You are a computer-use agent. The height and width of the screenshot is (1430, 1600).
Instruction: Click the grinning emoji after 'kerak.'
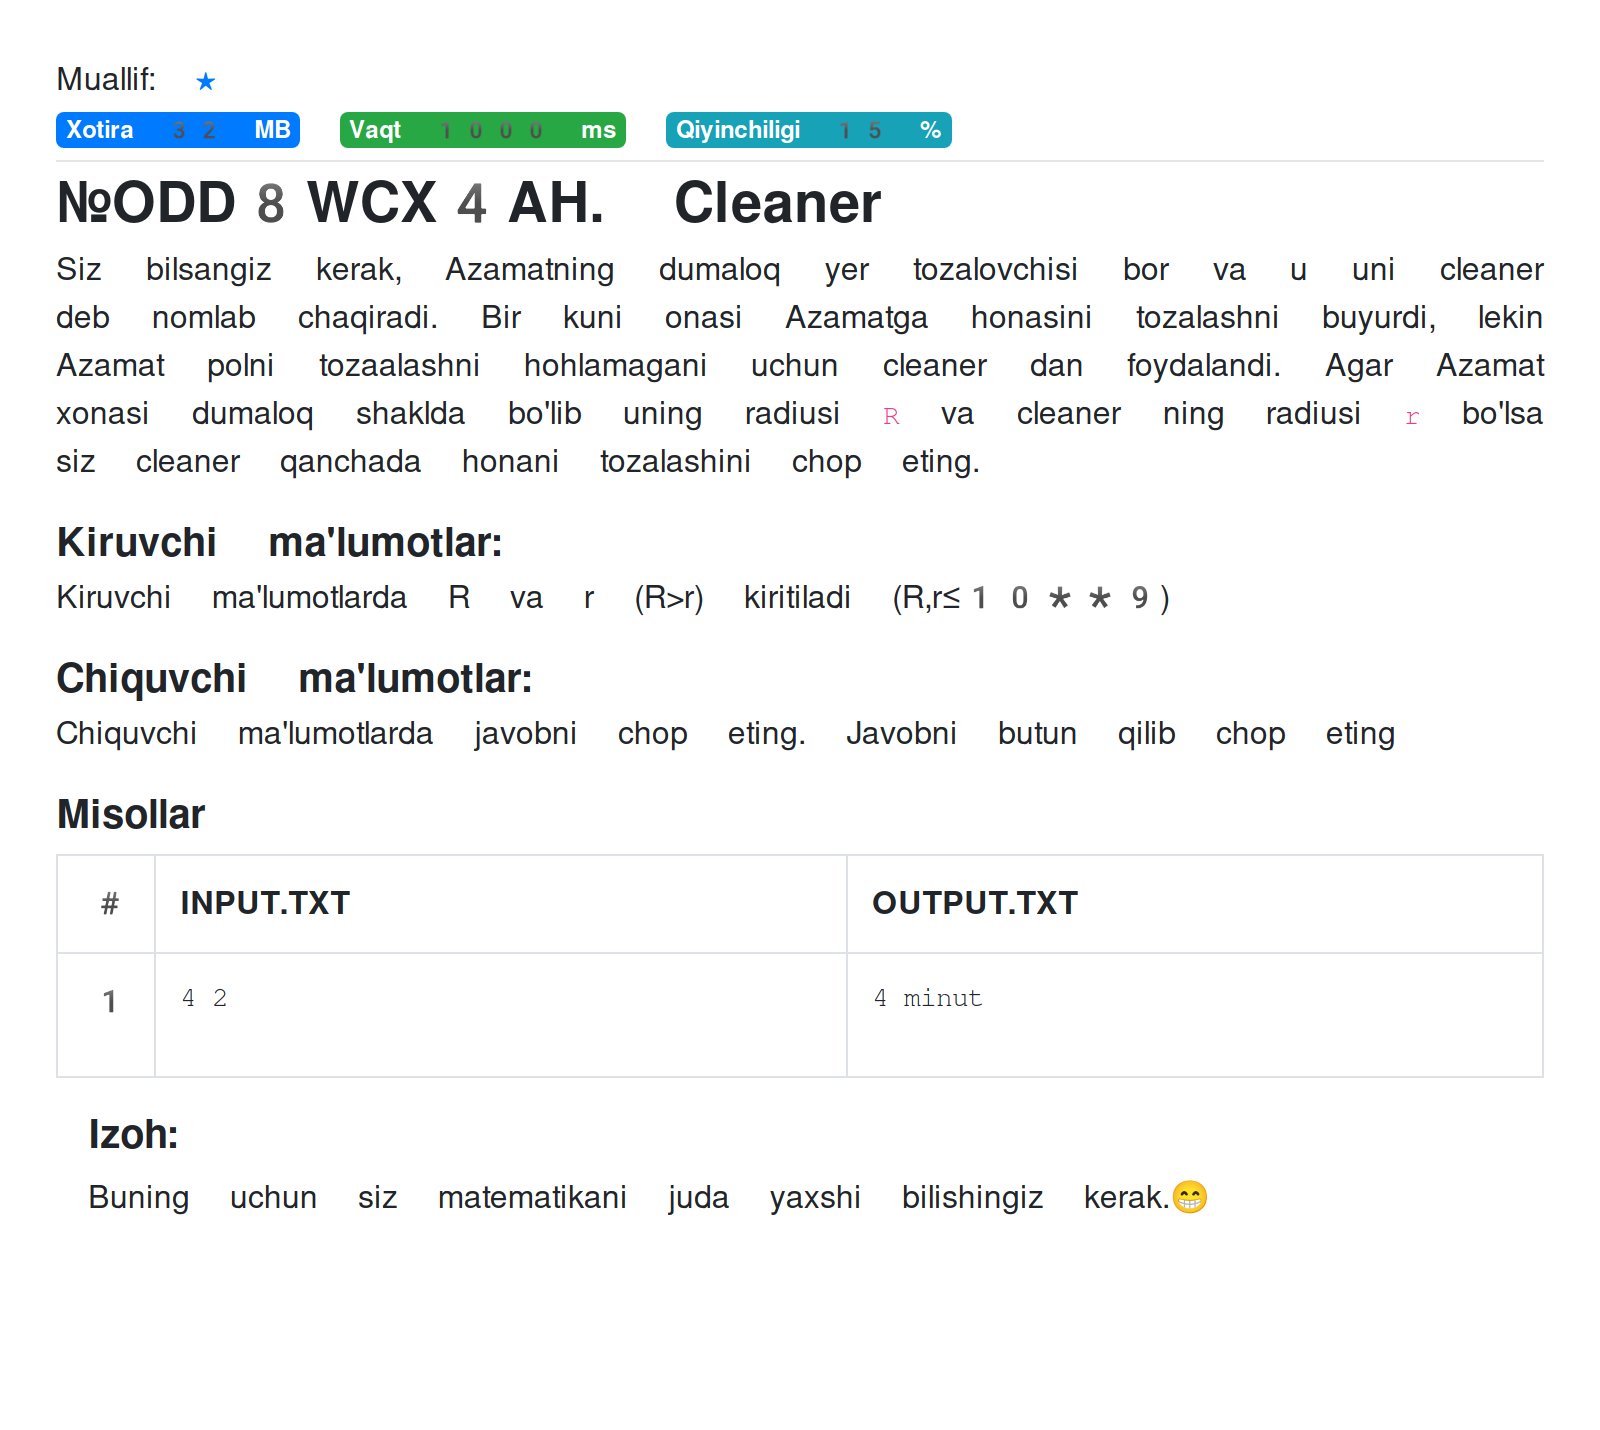(x=1190, y=1197)
